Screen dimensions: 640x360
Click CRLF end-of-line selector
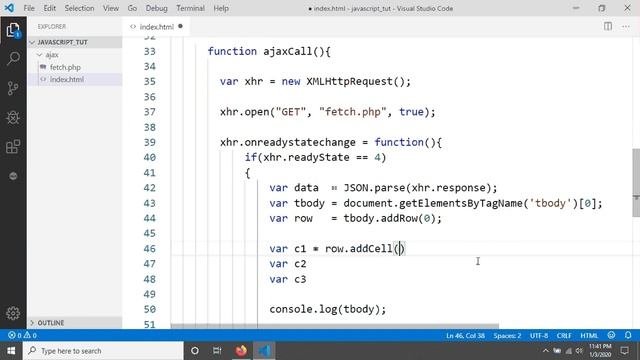[x=564, y=336]
